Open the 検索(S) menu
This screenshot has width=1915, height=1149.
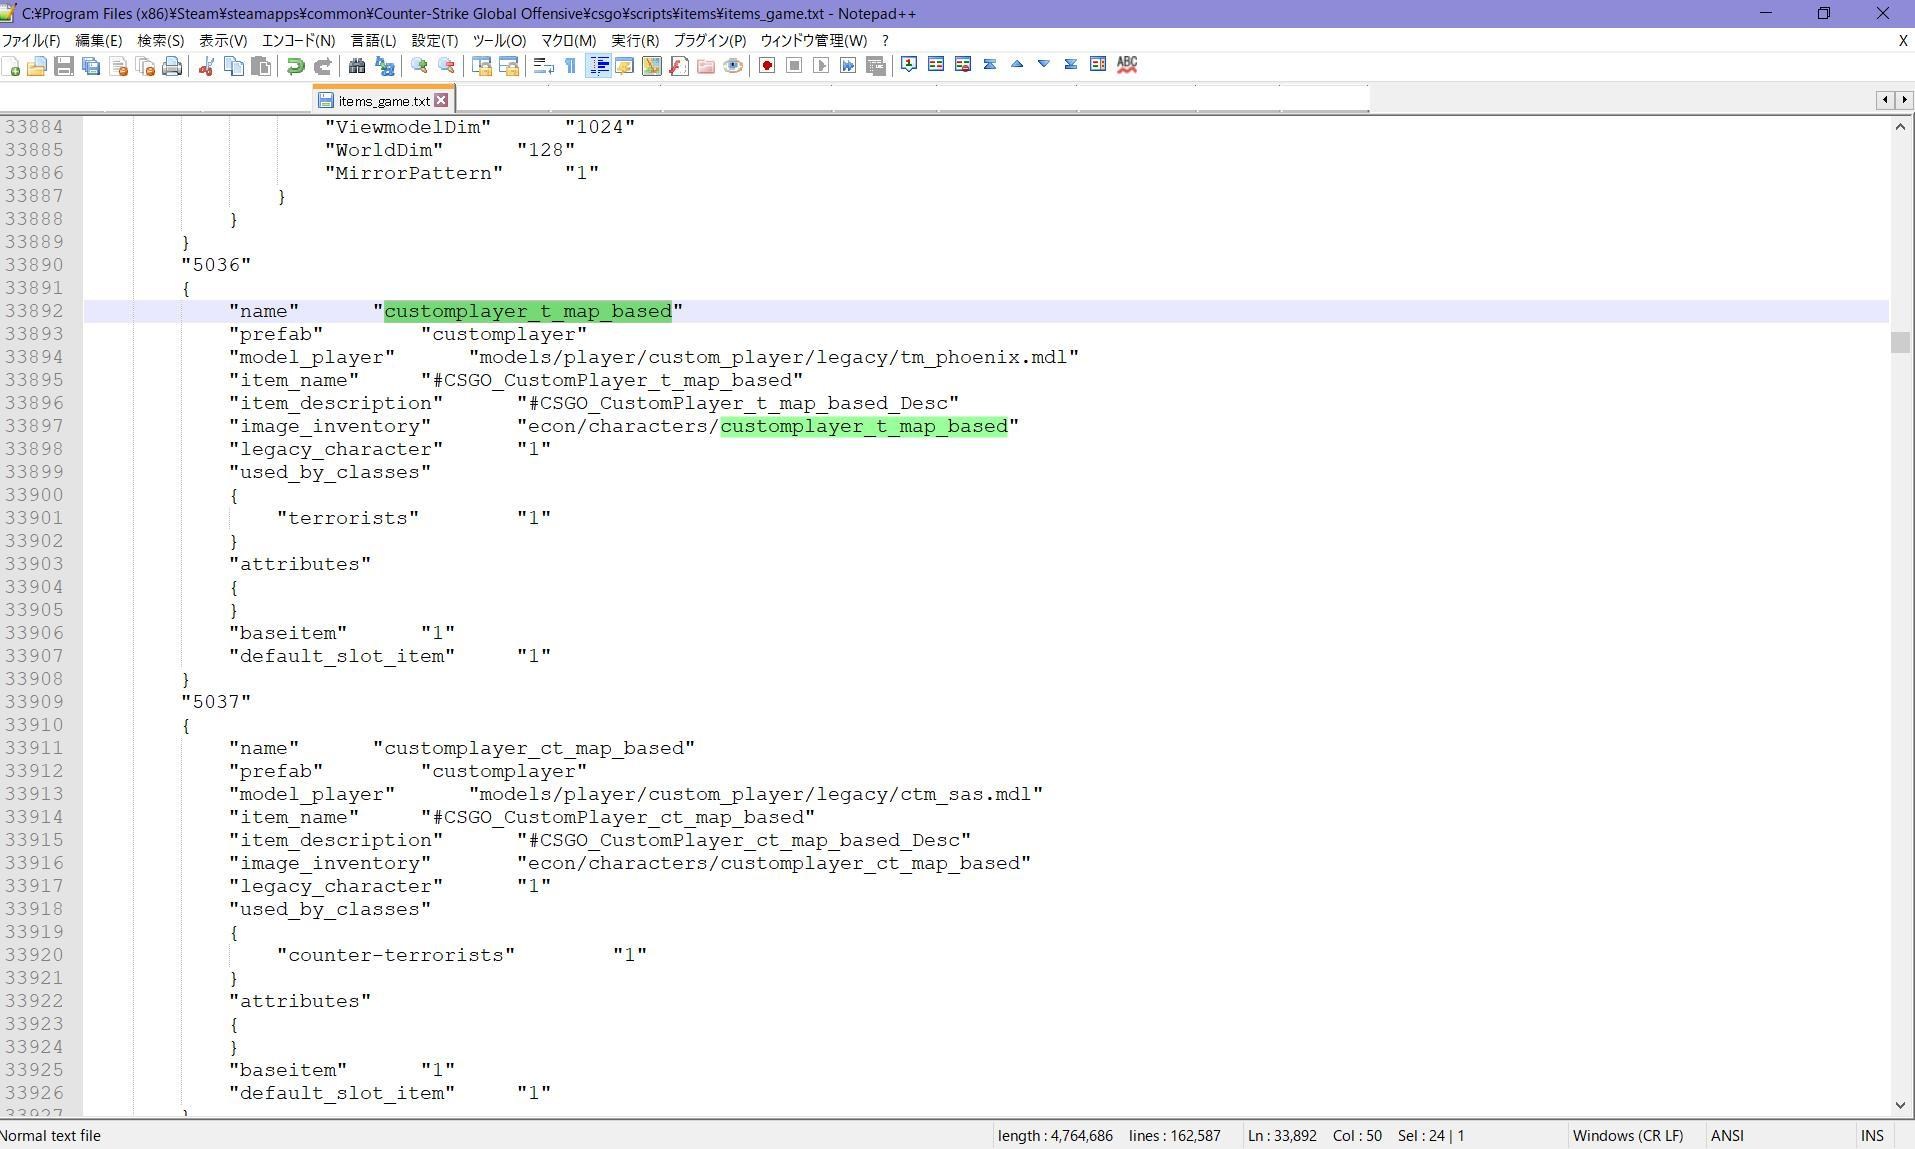click(x=160, y=41)
